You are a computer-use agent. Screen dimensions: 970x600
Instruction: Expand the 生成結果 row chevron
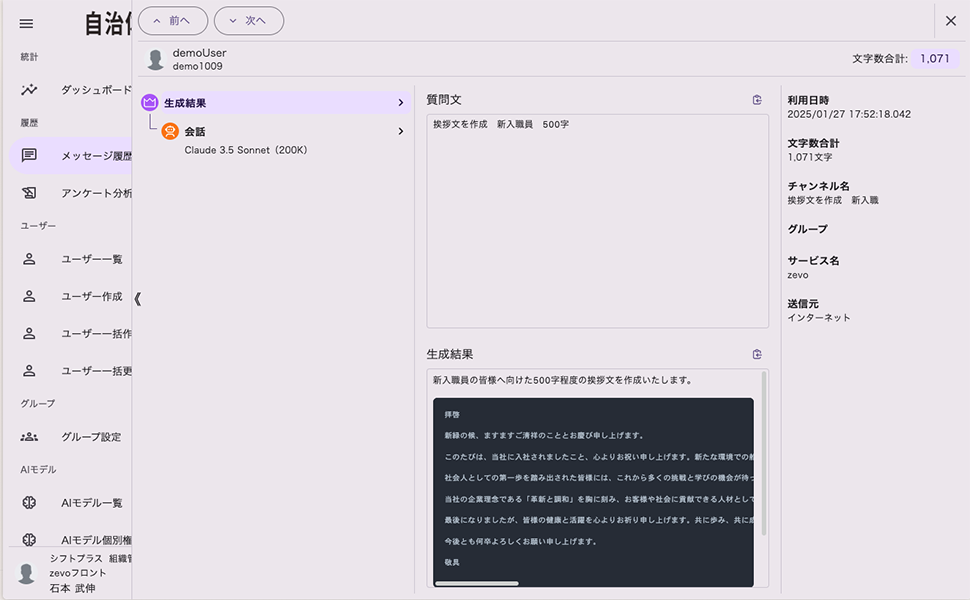pyautogui.click(x=401, y=103)
